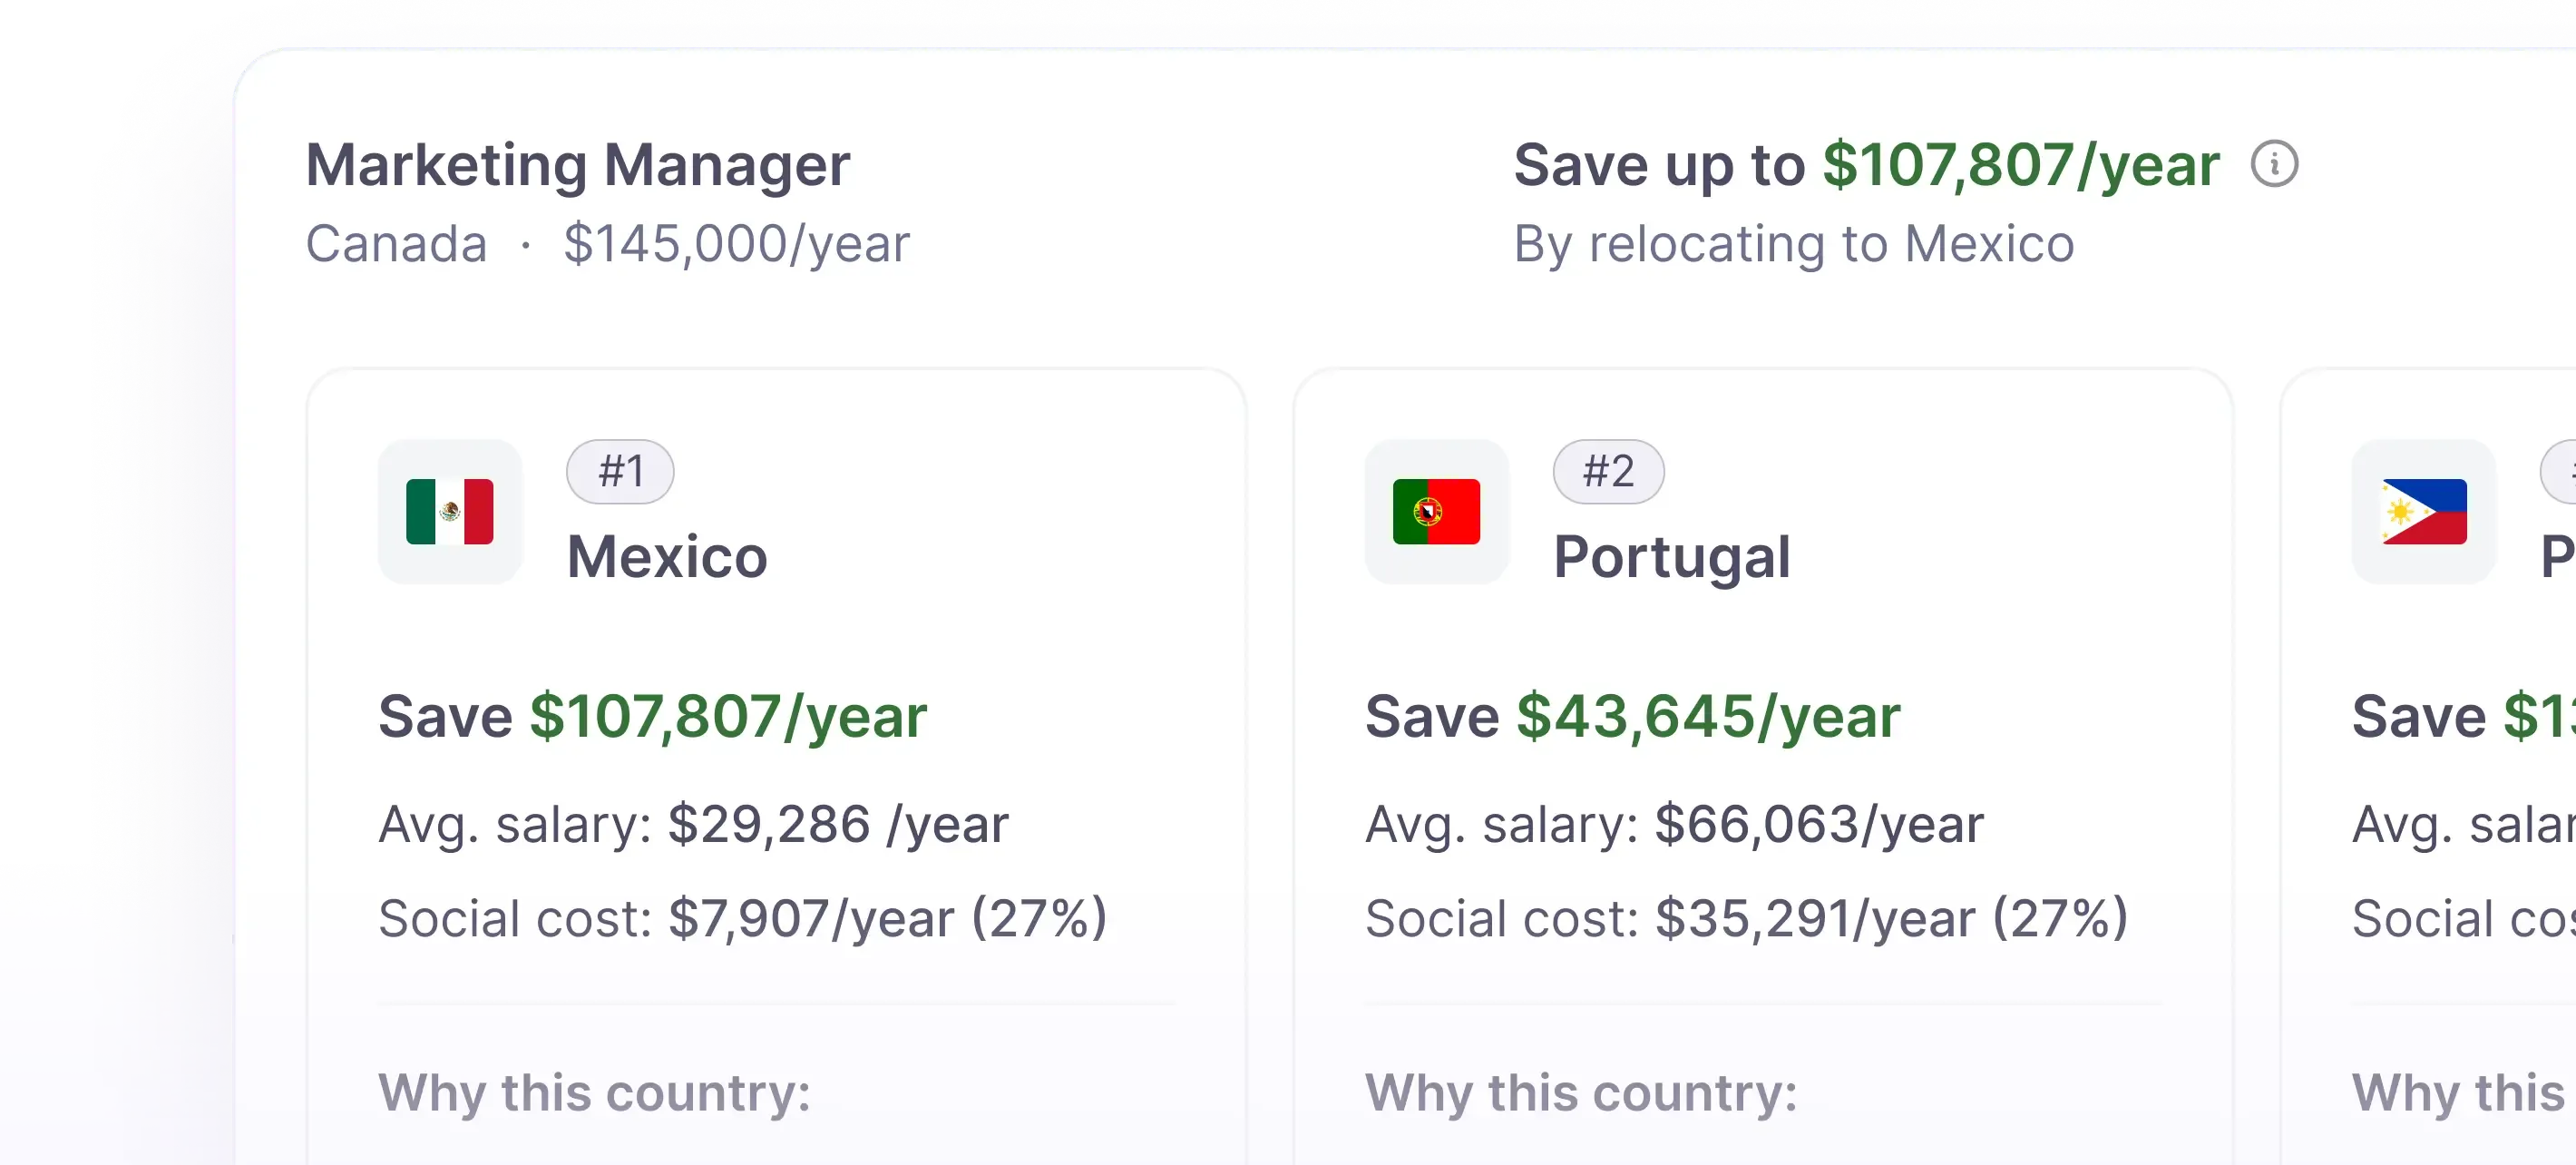Click Mexico's Save $107,807/year amount
The width and height of the screenshot is (2576, 1165).
click(x=652, y=717)
